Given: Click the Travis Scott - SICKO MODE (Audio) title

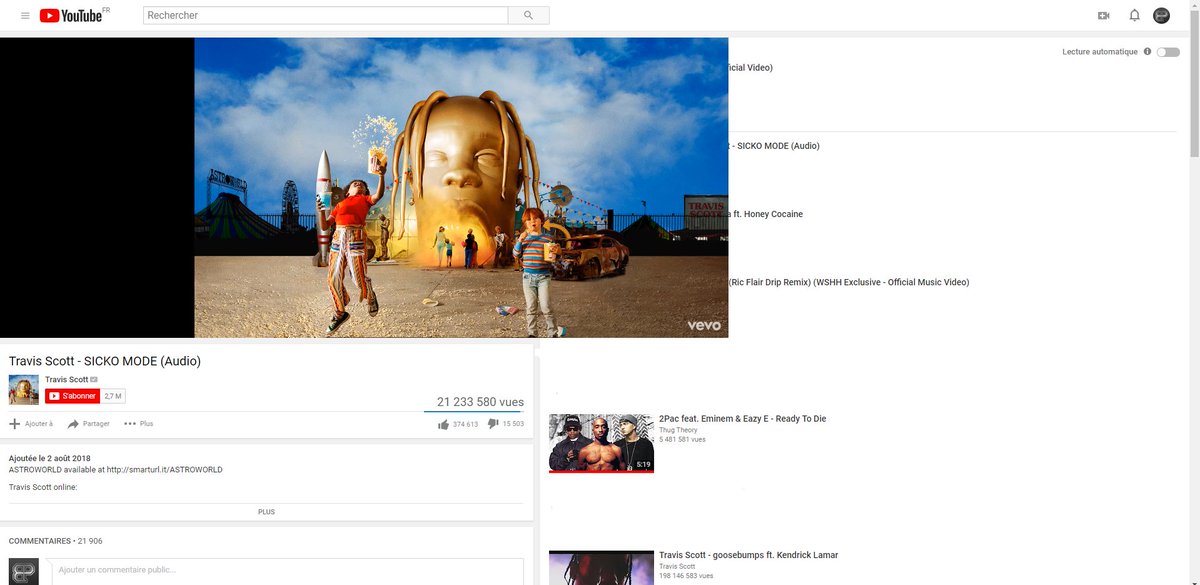Looking at the screenshot, I should coord(105,361).
